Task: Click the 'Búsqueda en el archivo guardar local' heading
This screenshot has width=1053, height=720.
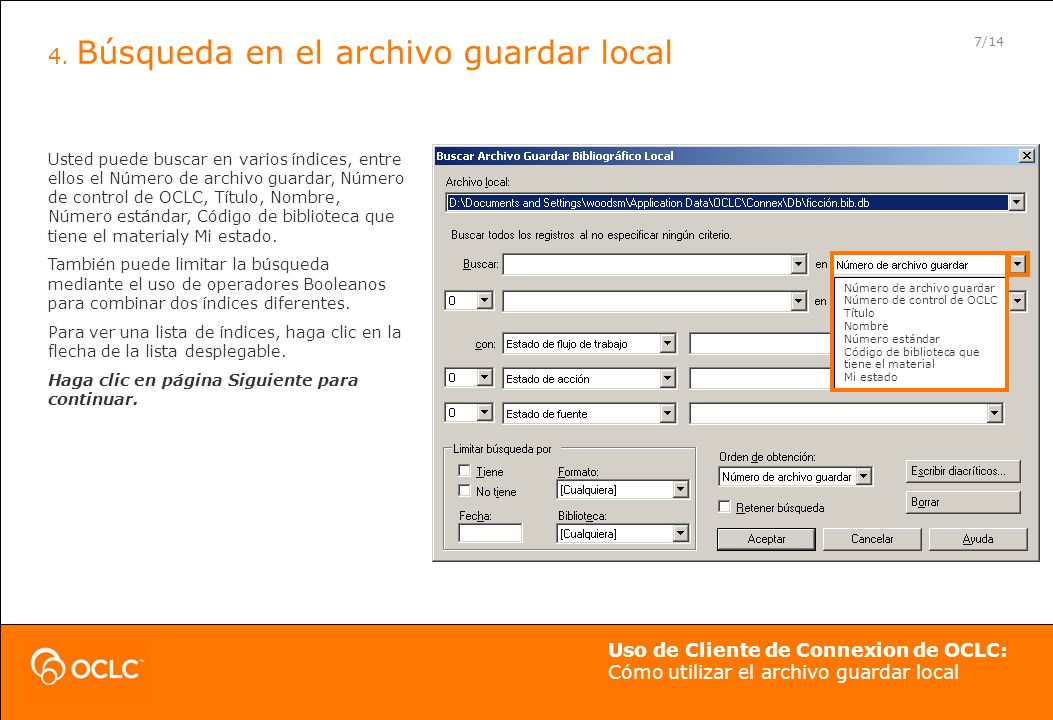Action: (374, 52)
